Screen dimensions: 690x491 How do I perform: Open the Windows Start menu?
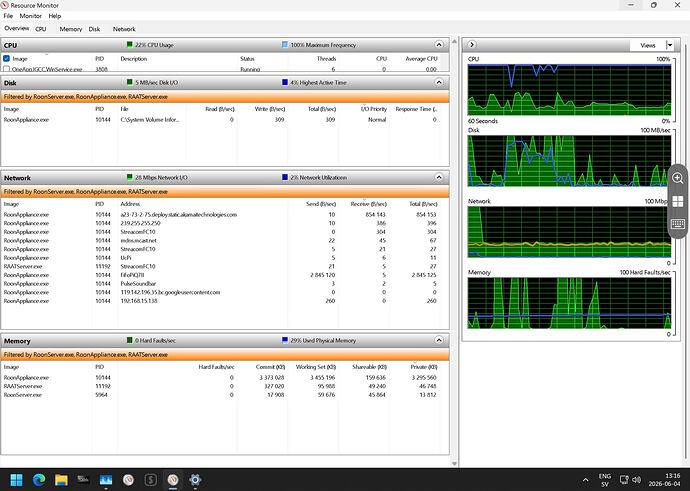pyautogui.click(x=16, y=480)
